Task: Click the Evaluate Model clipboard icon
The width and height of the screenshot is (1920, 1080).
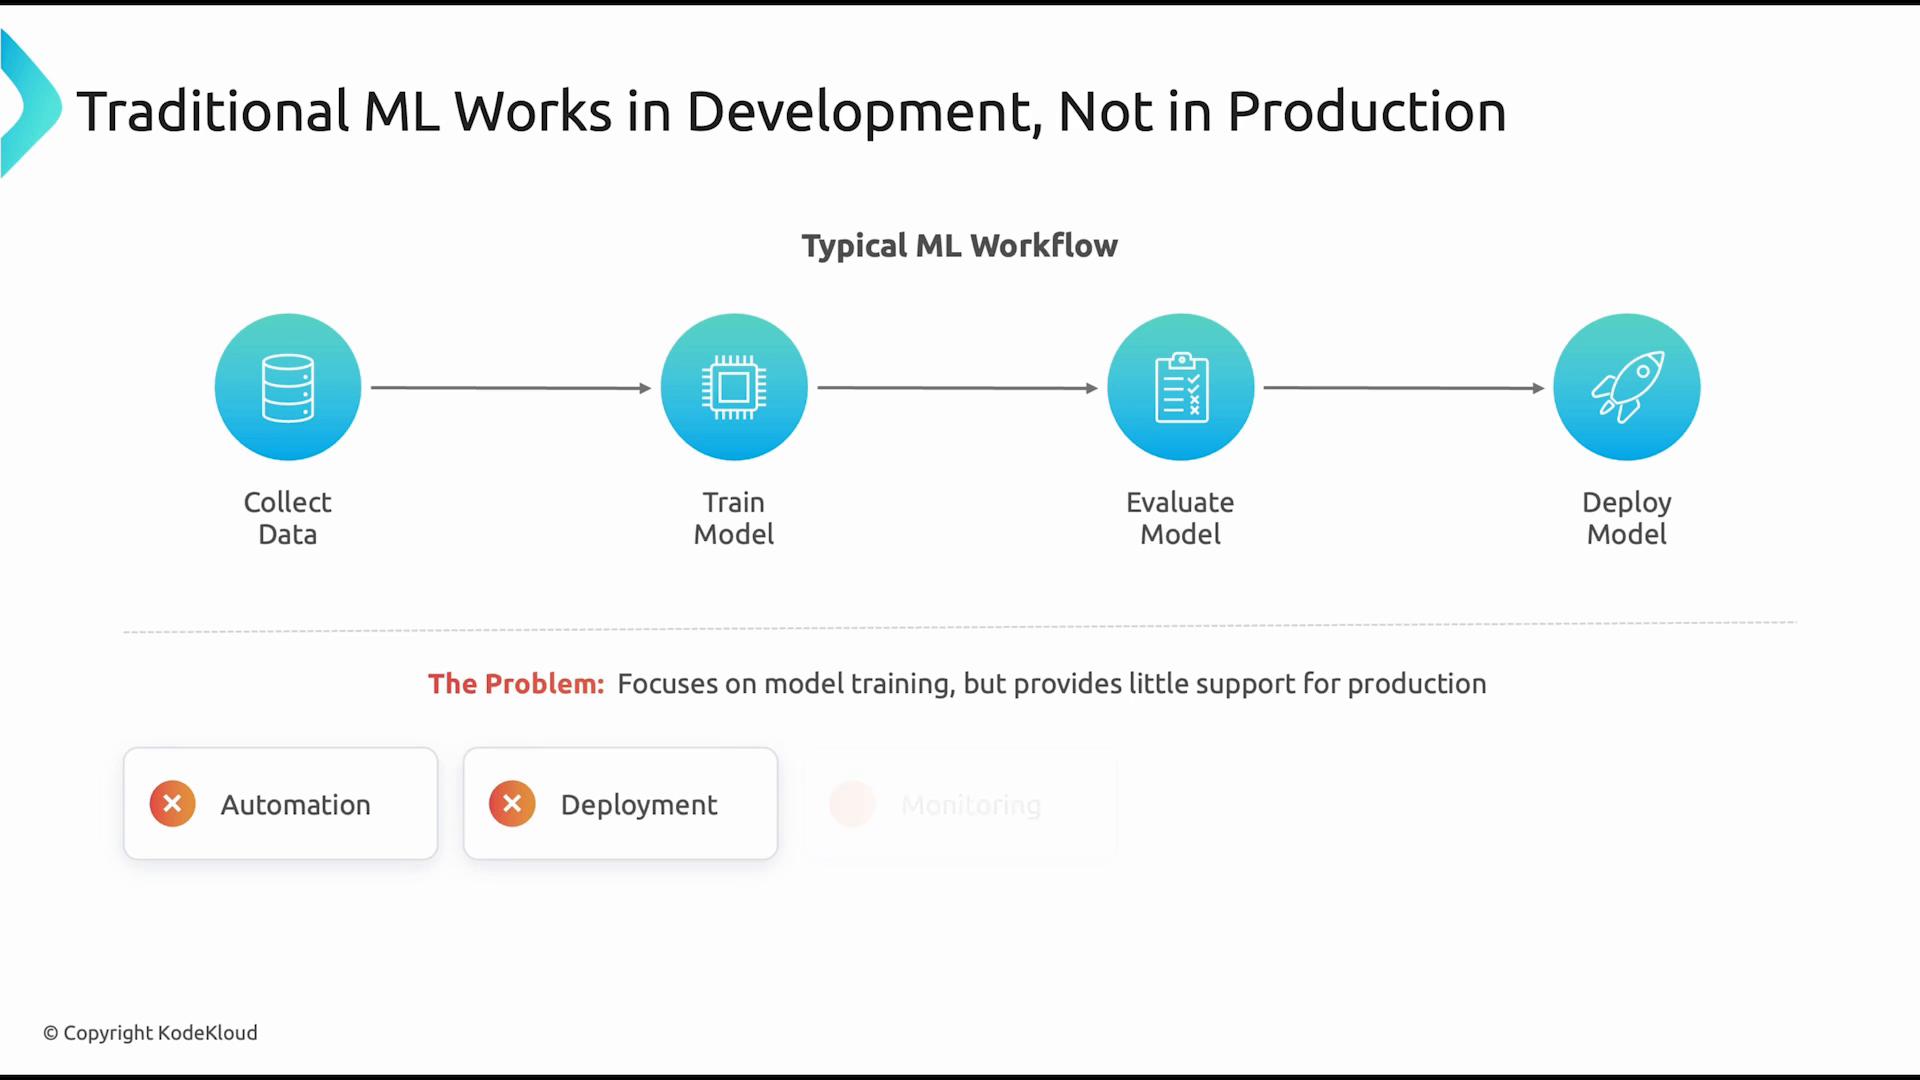Action: click(x=1181, y=387)
